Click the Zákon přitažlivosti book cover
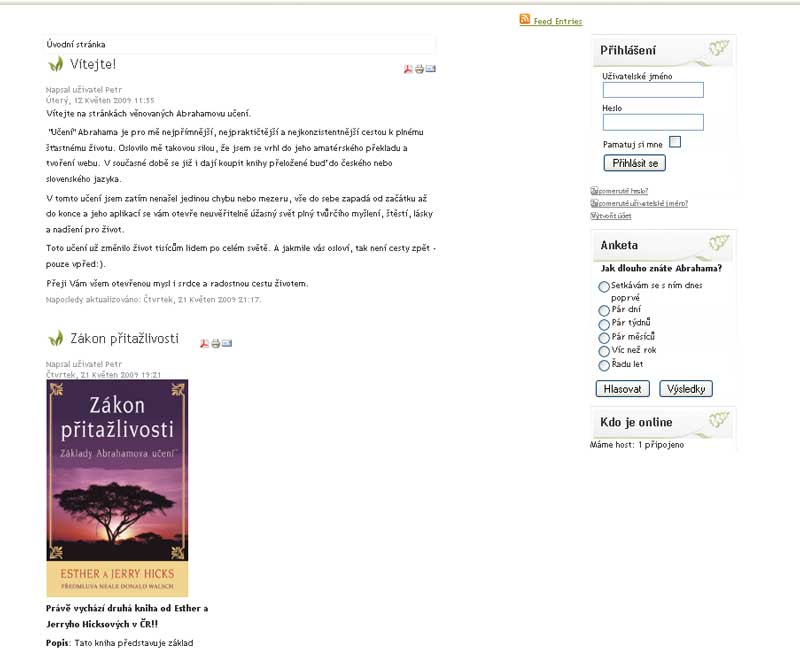 (117, 488)
